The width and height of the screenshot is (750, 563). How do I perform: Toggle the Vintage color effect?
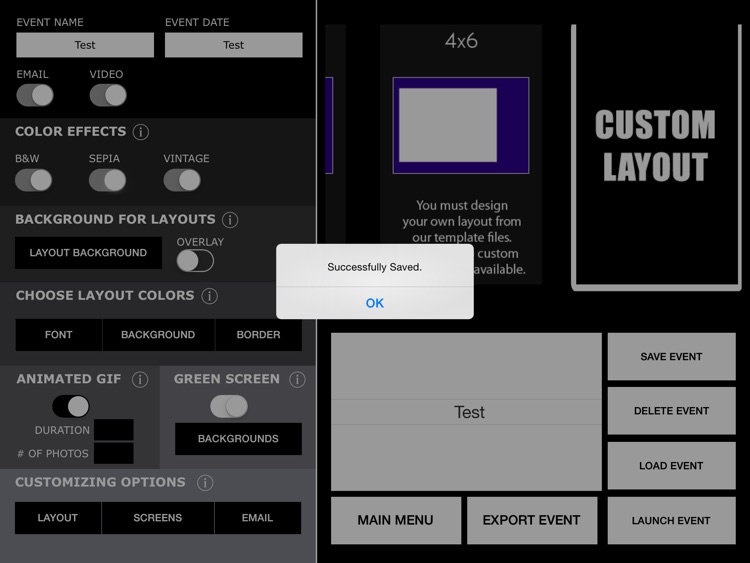(182, 180)
